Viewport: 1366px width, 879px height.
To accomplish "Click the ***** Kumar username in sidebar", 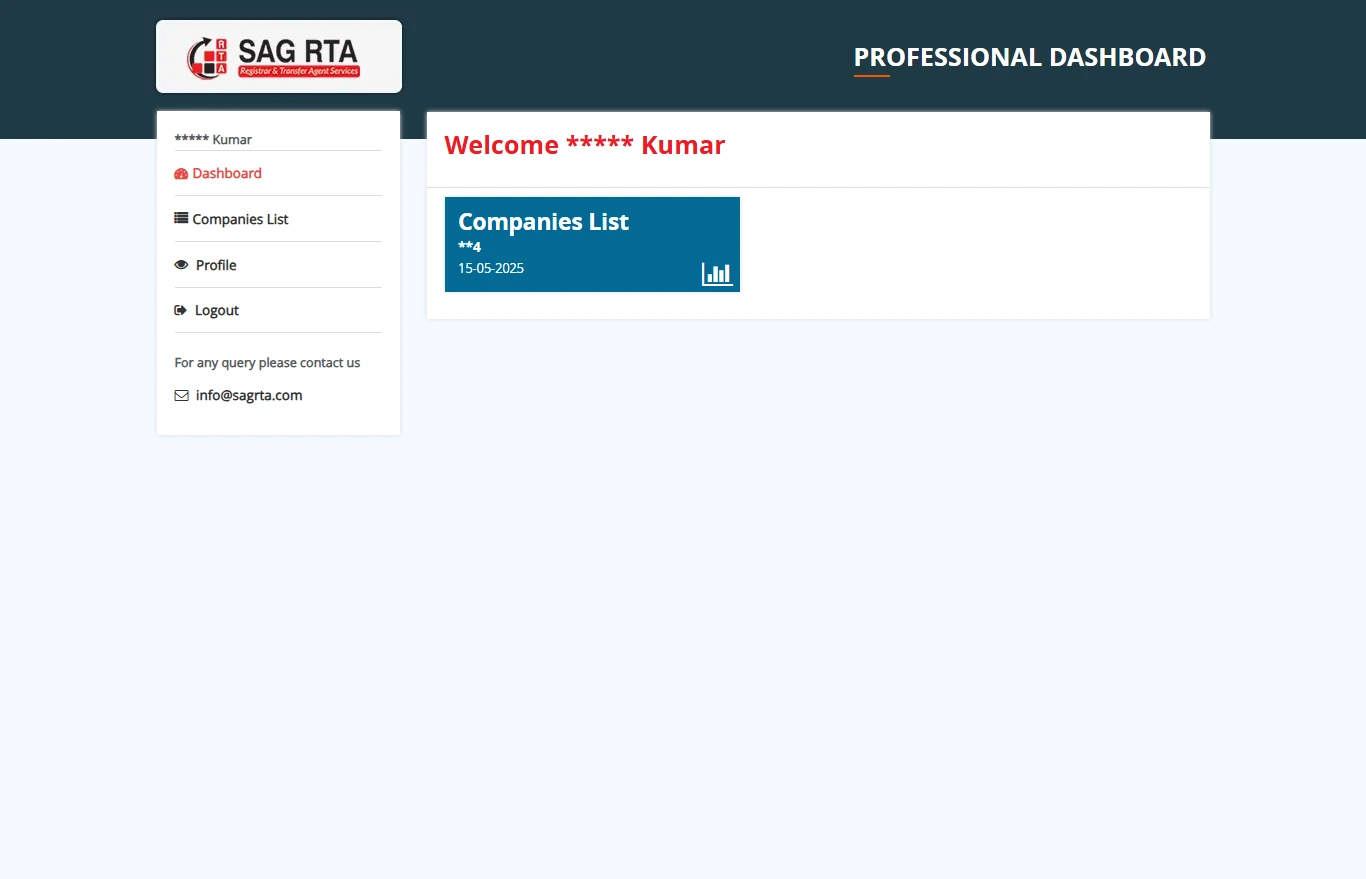I will point(213,139).
